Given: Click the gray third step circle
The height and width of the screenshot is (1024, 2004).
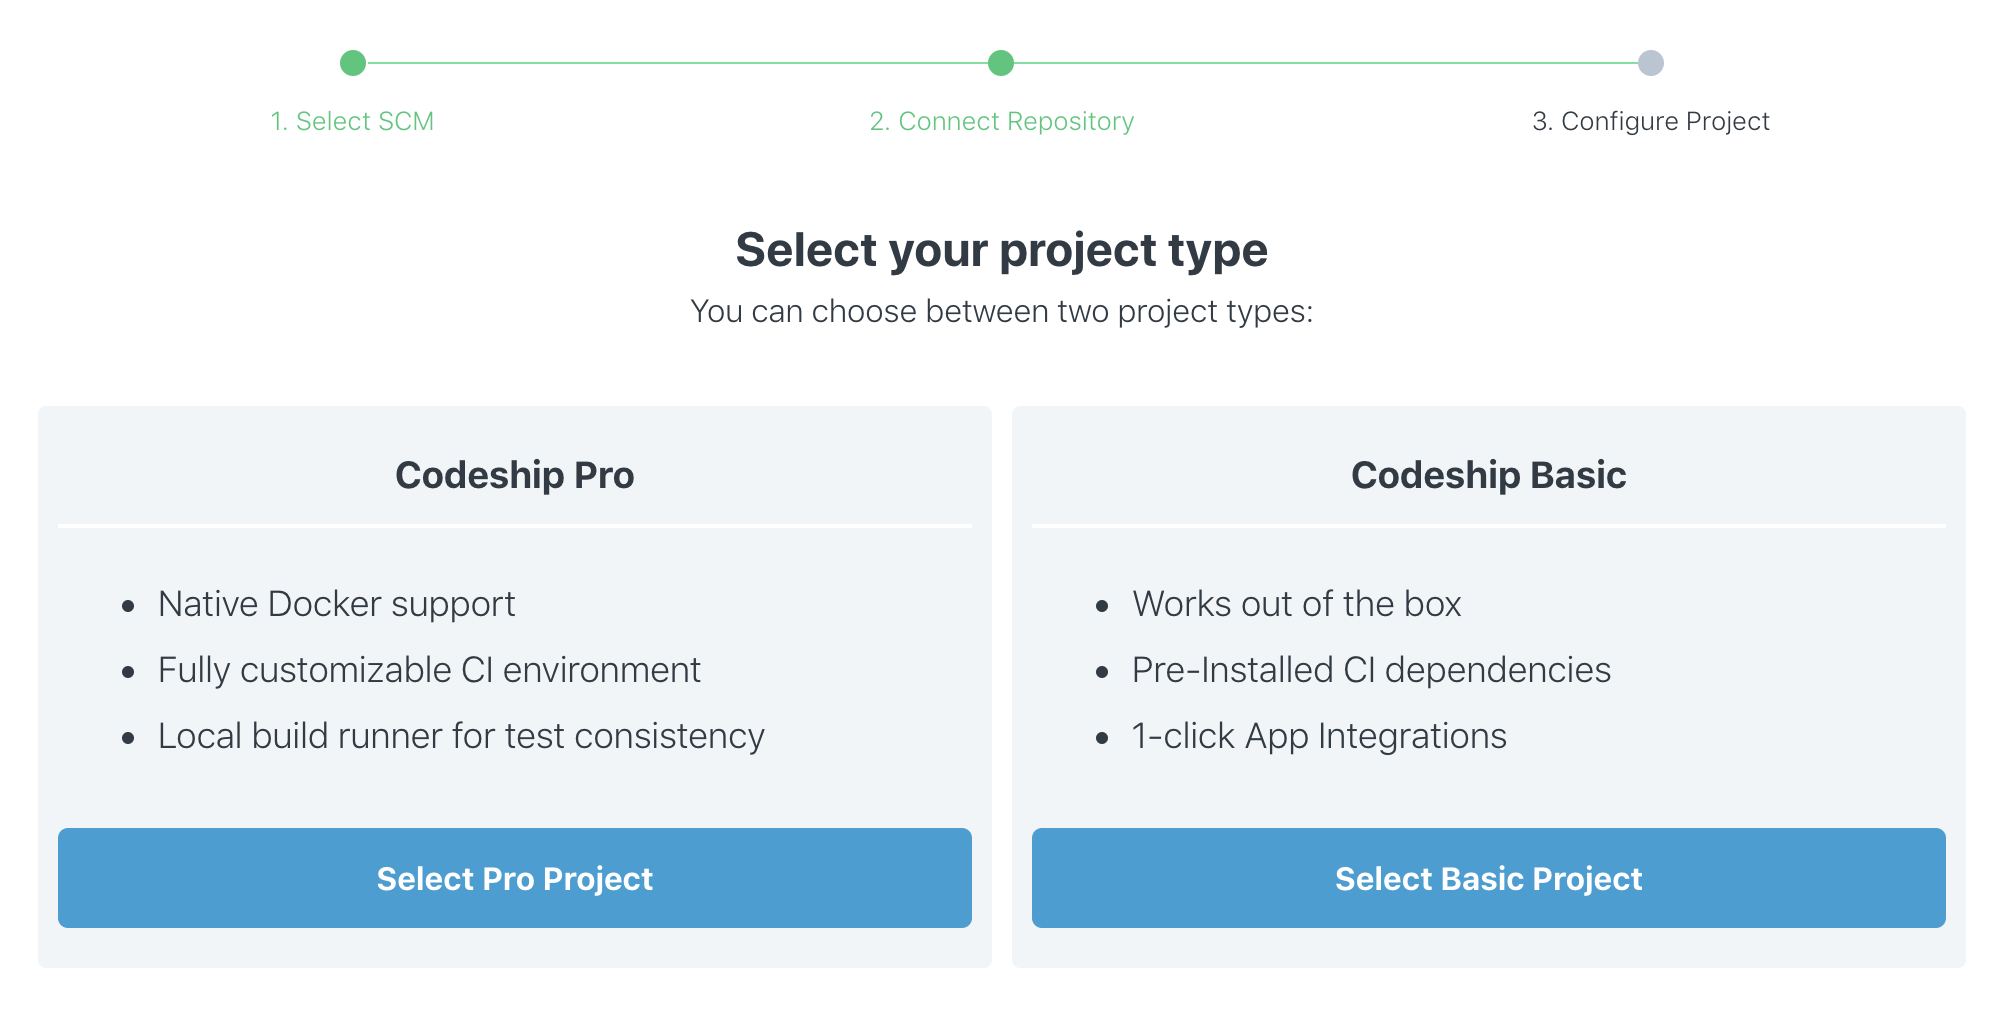Looking at the screenshot, I should click(1651, 63).
